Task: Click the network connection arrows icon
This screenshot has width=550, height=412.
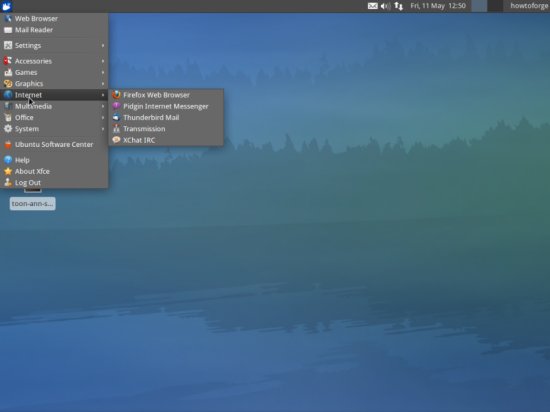Action: 398,6
